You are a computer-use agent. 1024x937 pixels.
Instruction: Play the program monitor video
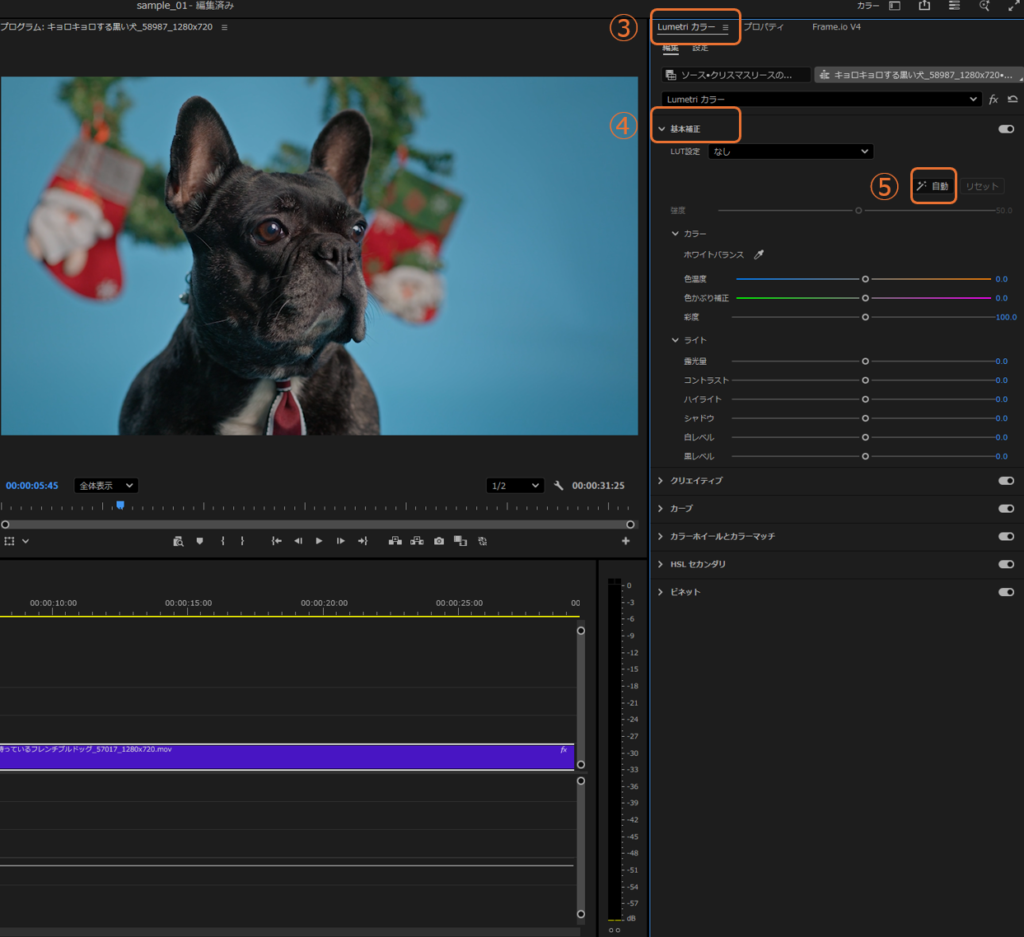point(319,541)
